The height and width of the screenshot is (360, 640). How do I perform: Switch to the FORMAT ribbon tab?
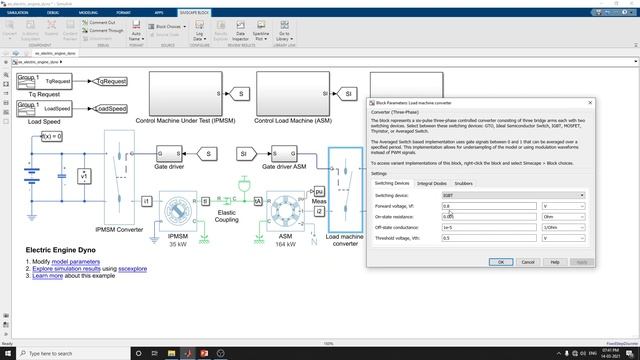point(123,13)
